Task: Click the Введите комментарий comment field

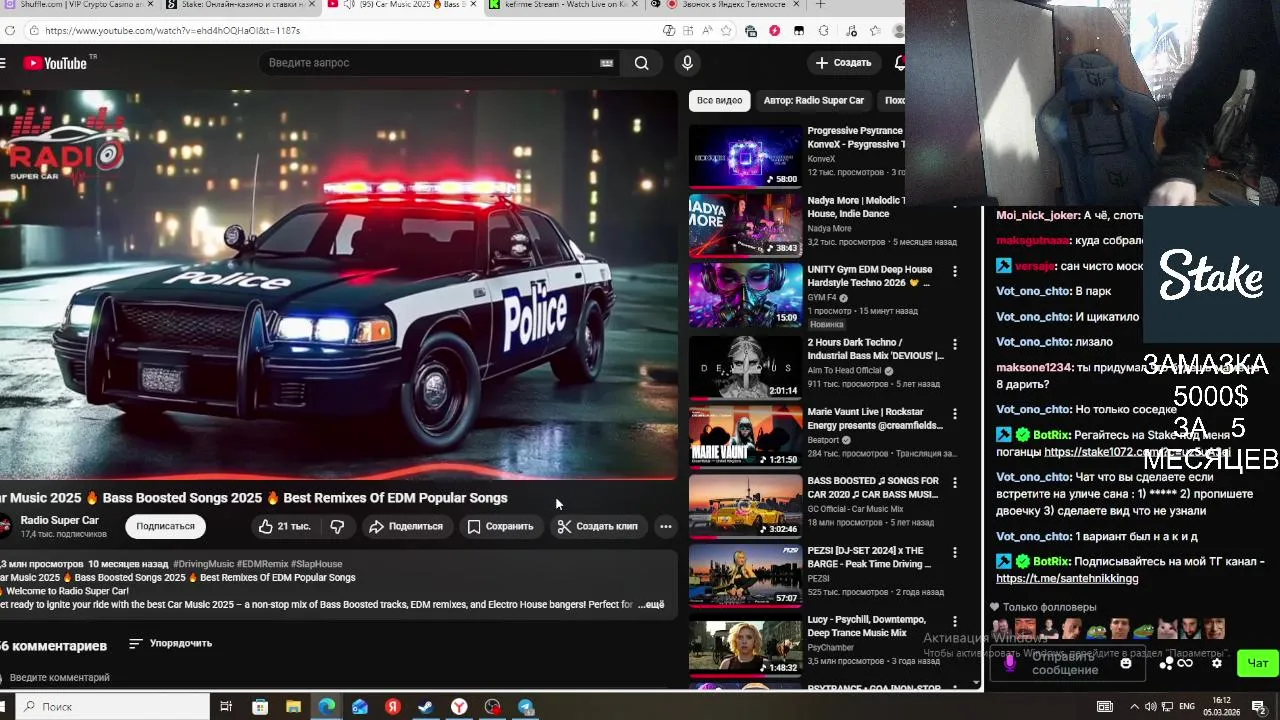Action: pos(60,677)
